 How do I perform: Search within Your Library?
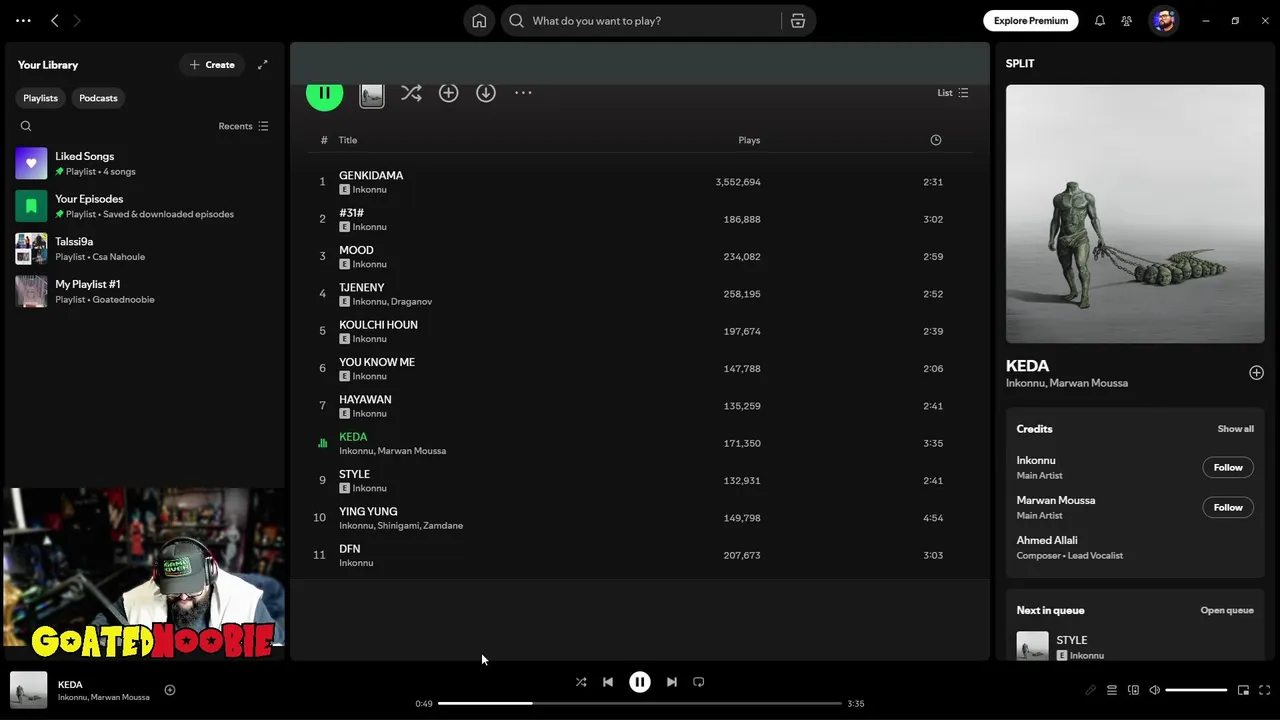coord(26,126)
